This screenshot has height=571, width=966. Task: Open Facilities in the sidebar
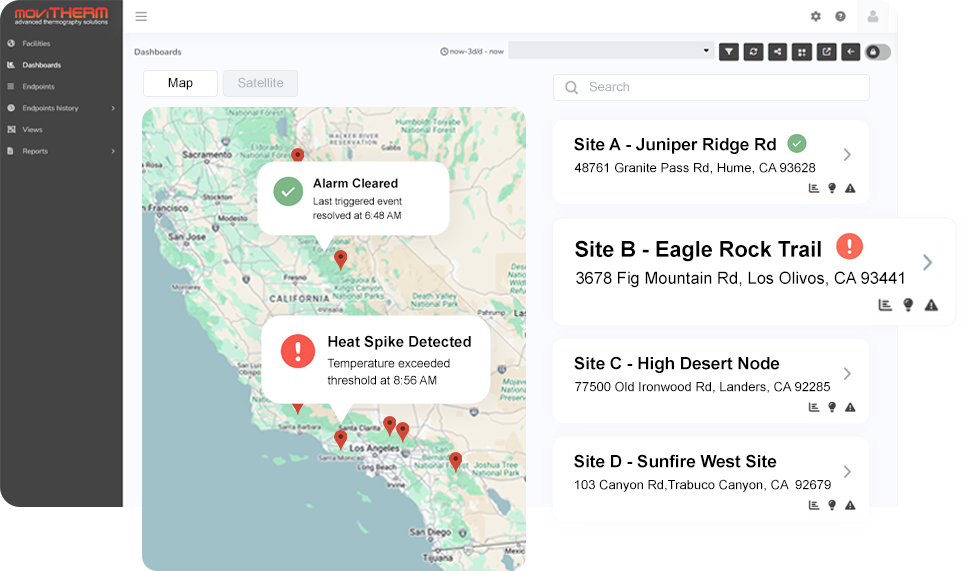36,44
